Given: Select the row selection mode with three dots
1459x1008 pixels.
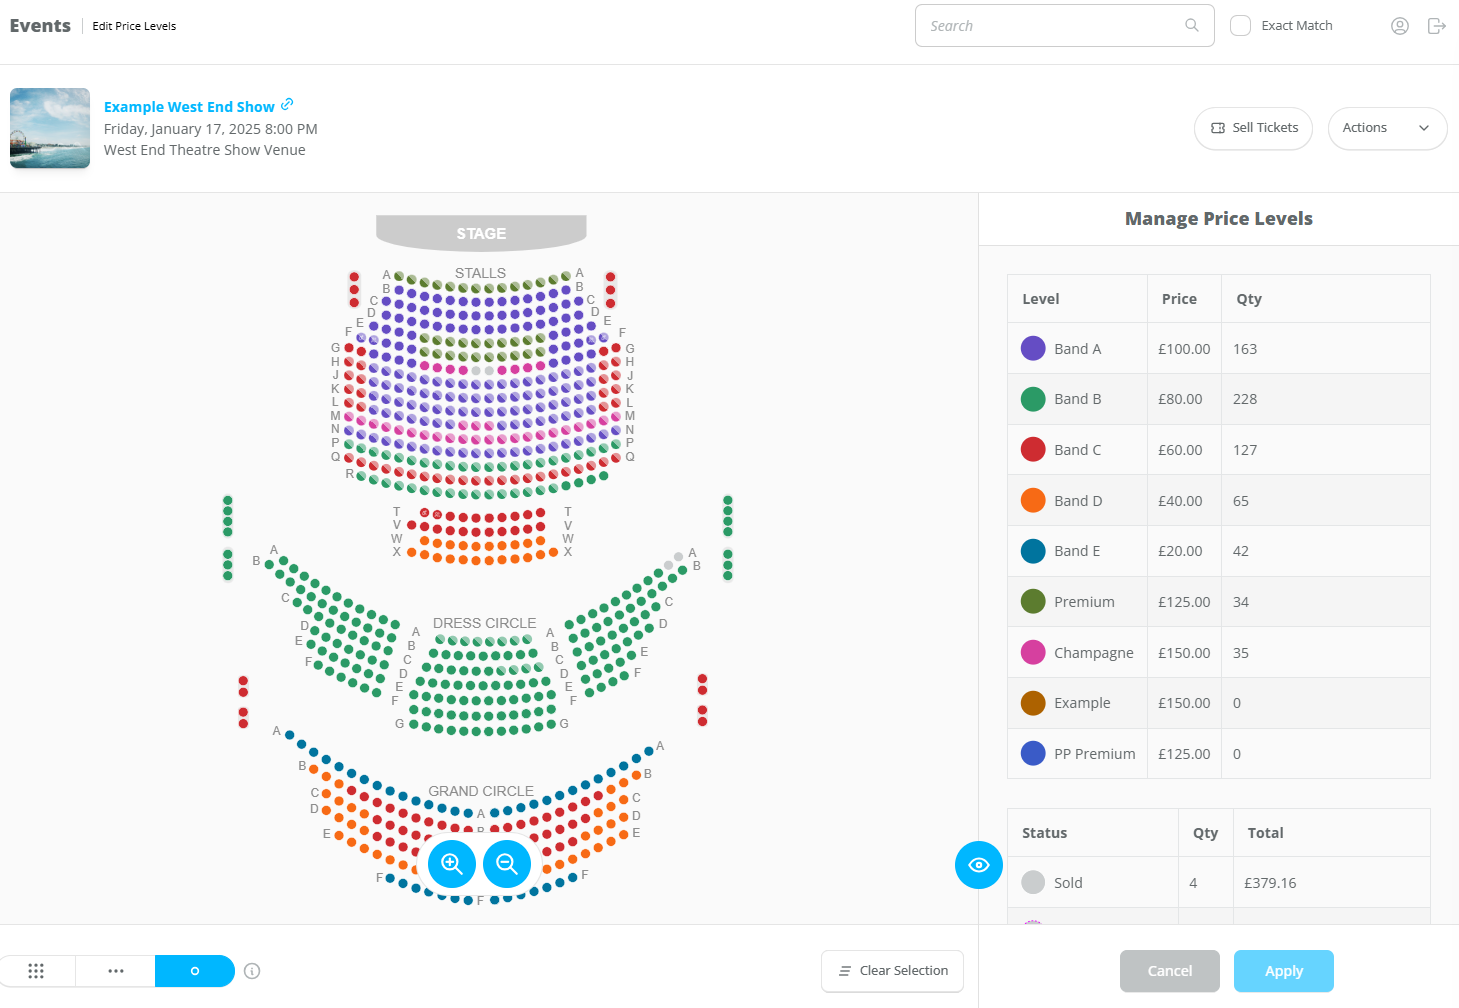Looking at the screenshot, I should point(116,971).
